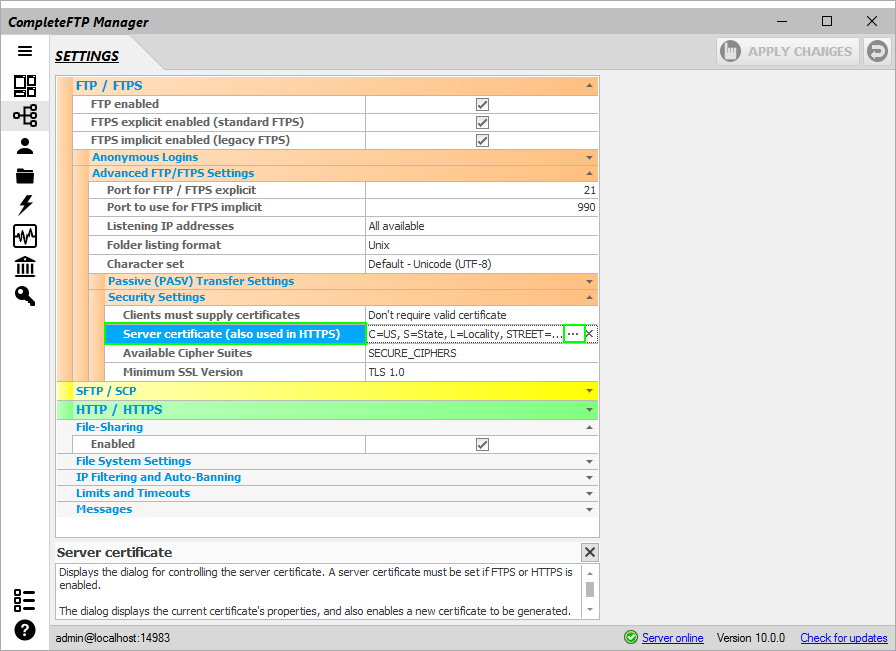The height and width of the screenshot is (651, 896).
Task: Collapse the File-Sharing section
Action: (x=589, y=428)
